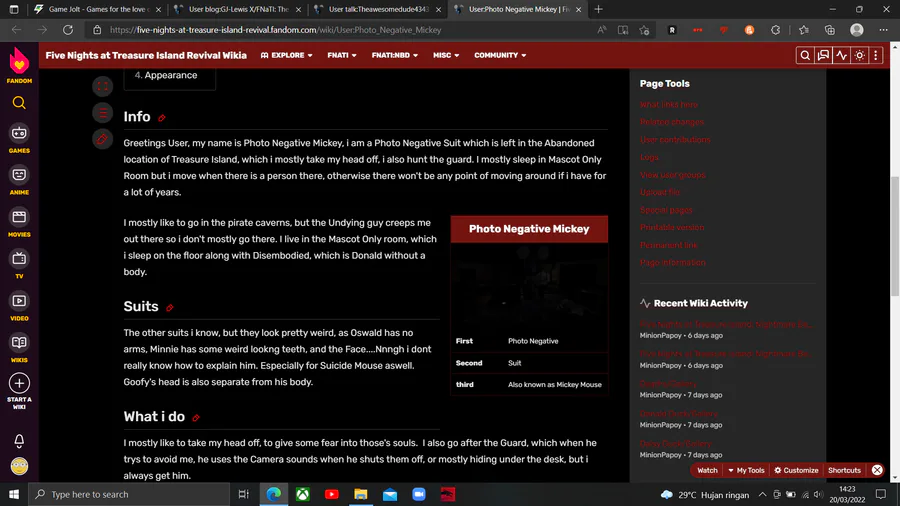The image size is (900, 506).
Task: Close the bottom wiki toolbar
Action: (877, 470)
